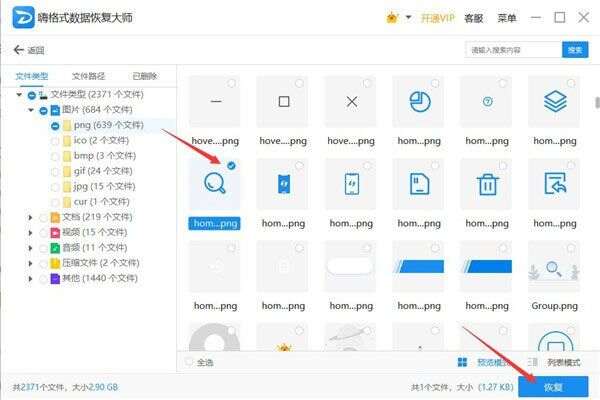The height and width of the screenshot is (400, 600).
Task: Switch to the 文件路径 tab
Action: point(89,76)
